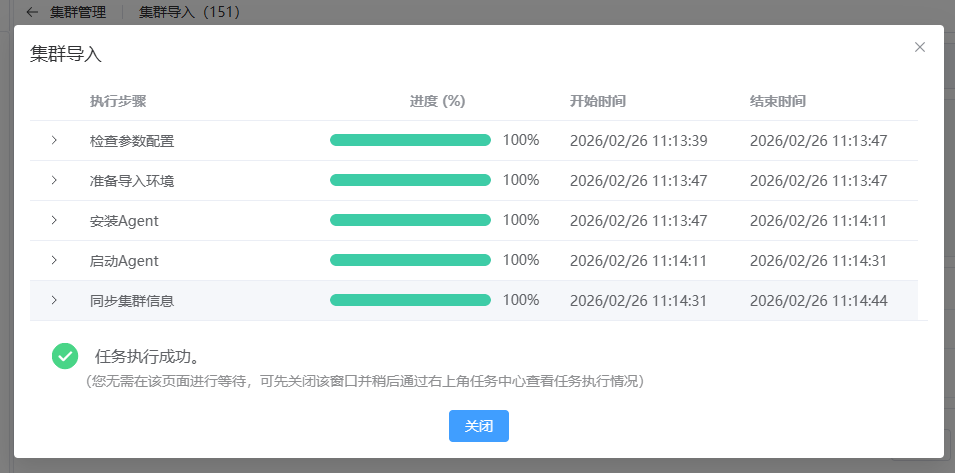
Task: Expand the 检查参数配置 step row
Action: coord(54,140)
